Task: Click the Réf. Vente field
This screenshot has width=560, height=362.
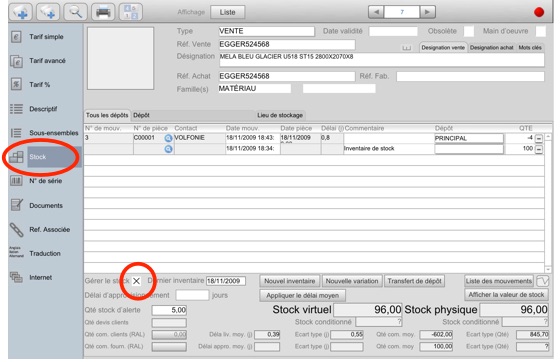Action: click(x=287, y=45)
